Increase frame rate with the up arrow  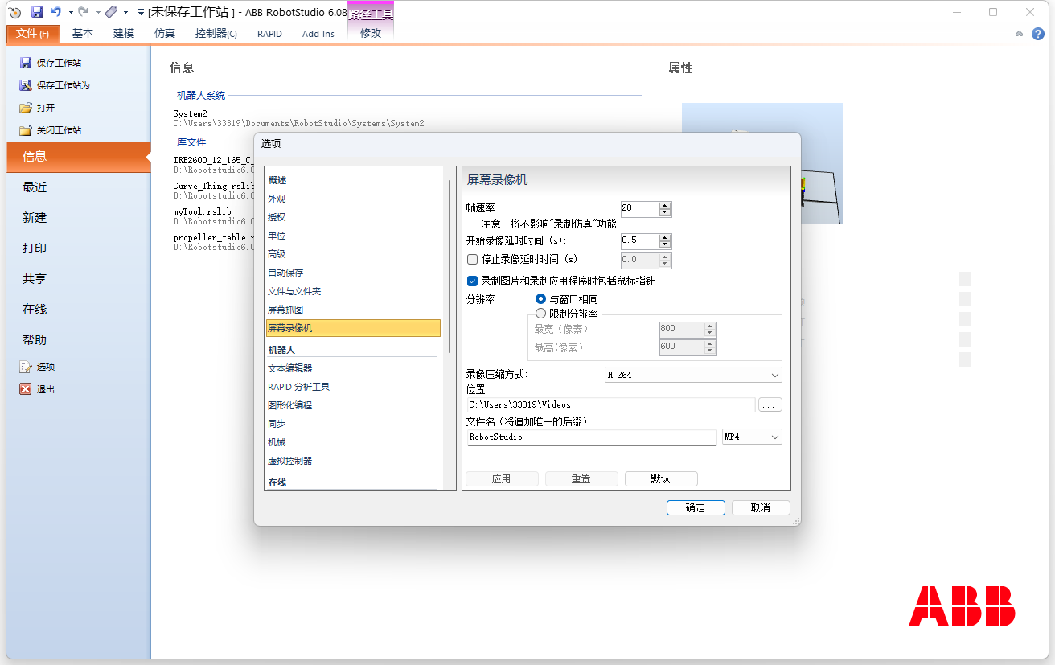coord(665,205)
